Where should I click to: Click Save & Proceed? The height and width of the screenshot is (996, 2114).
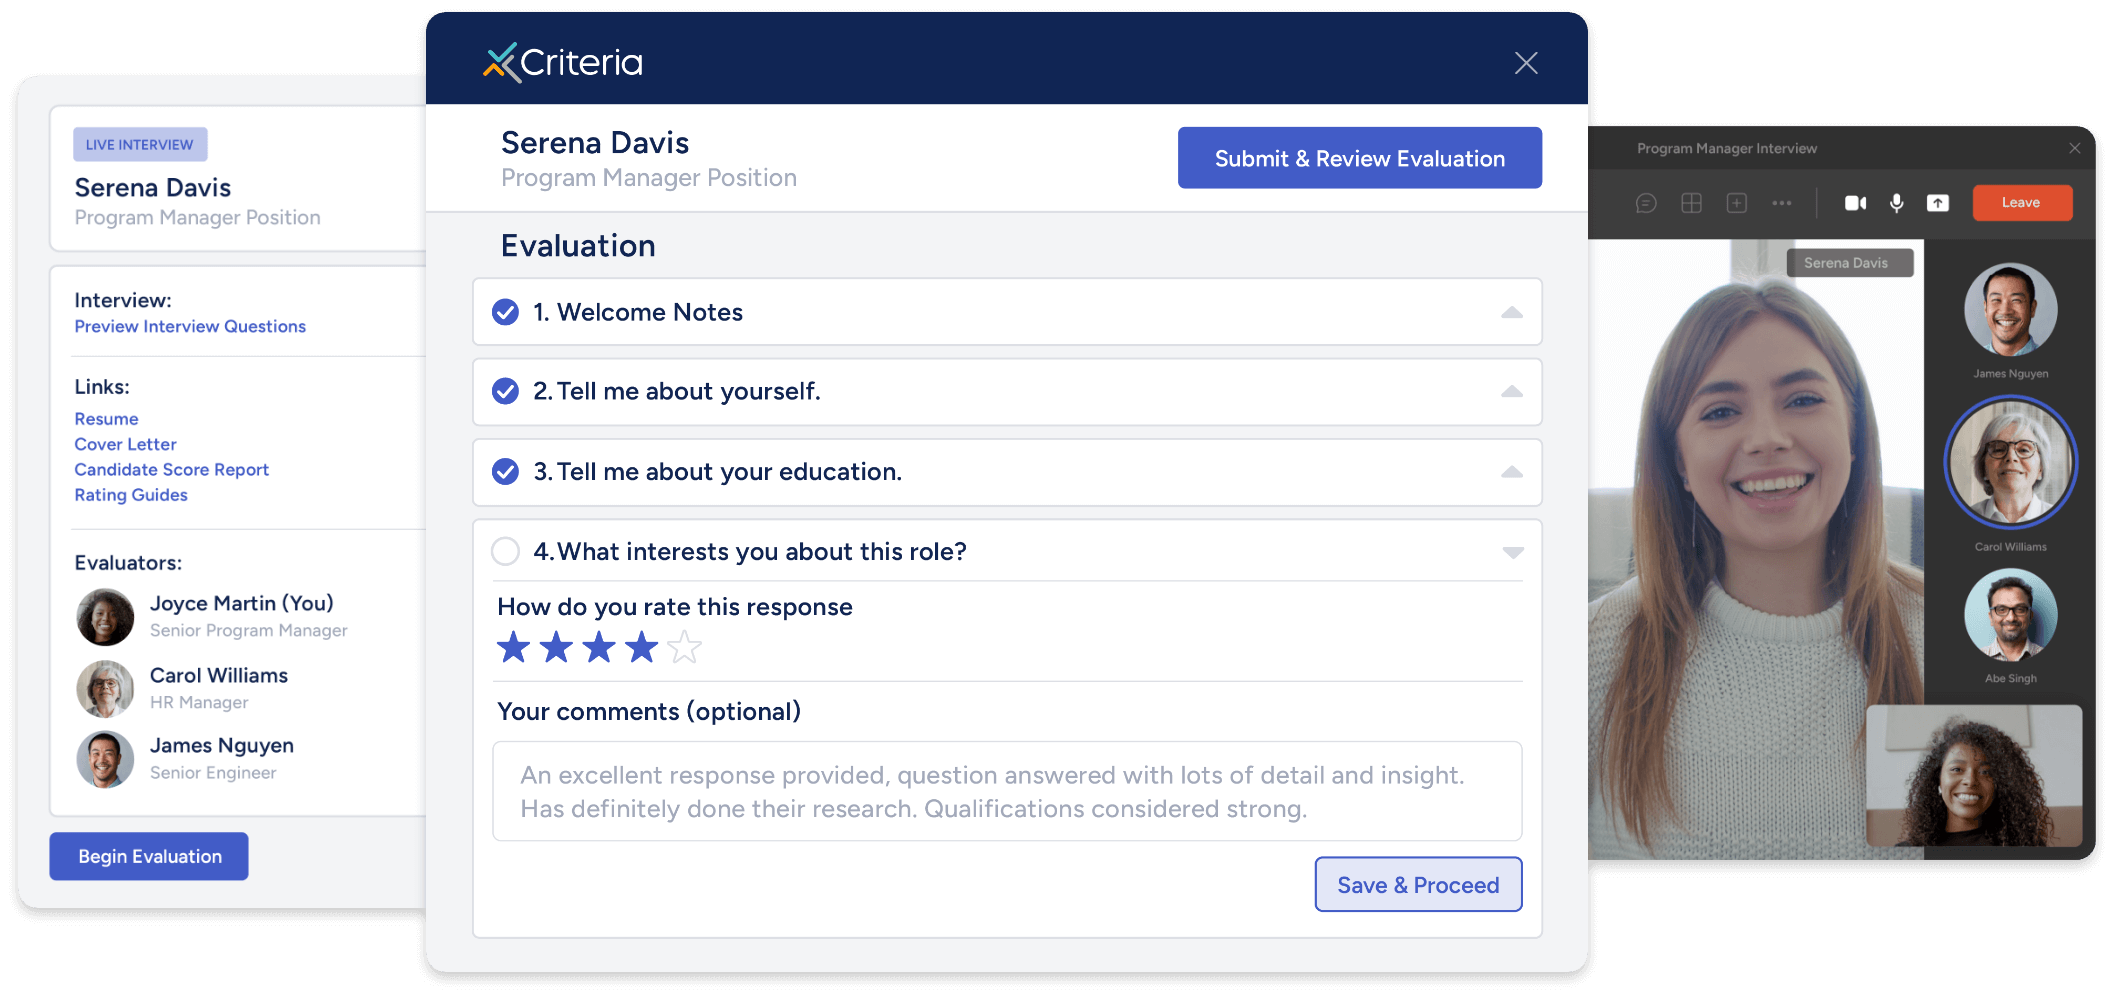[x=1418, y=884]
